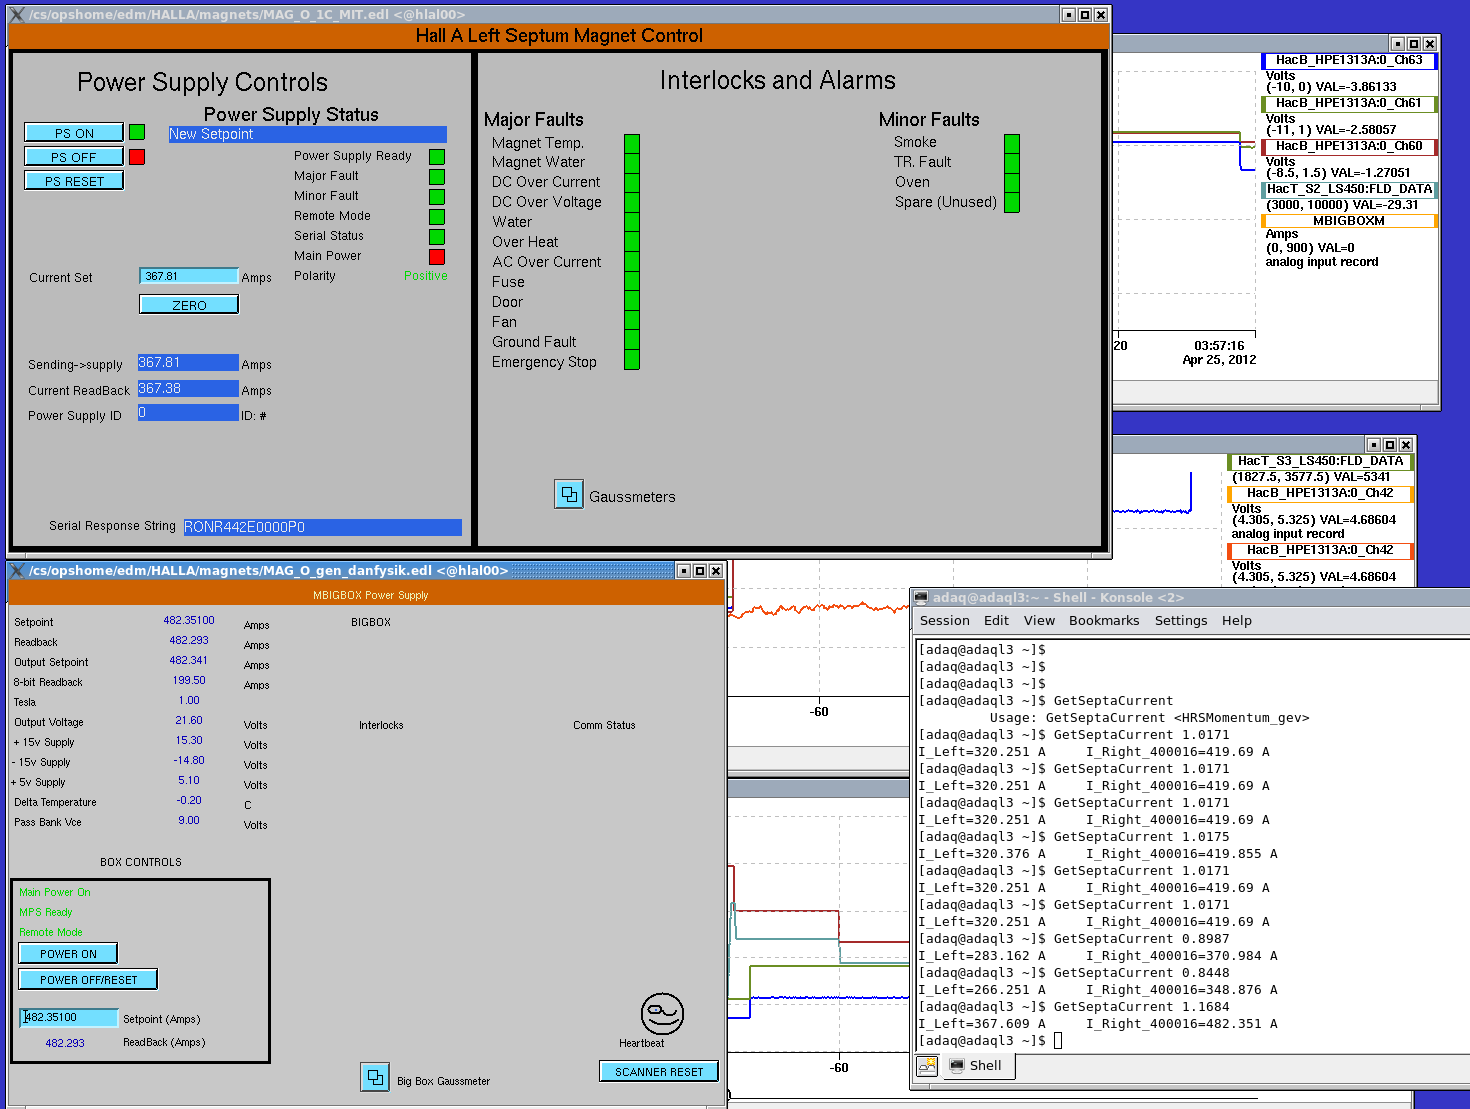Click the Output Voltage value 21.60

189,721
